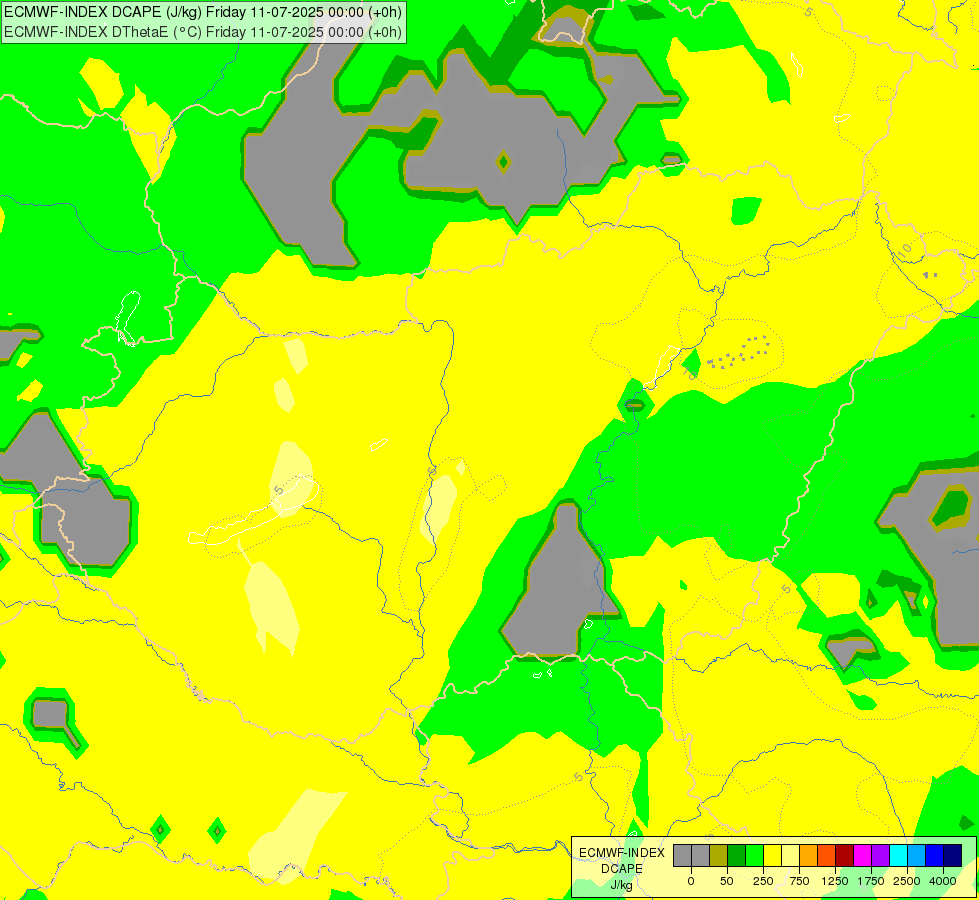
Task: Select the cyan legend color swatch
Action: (898, 856)
